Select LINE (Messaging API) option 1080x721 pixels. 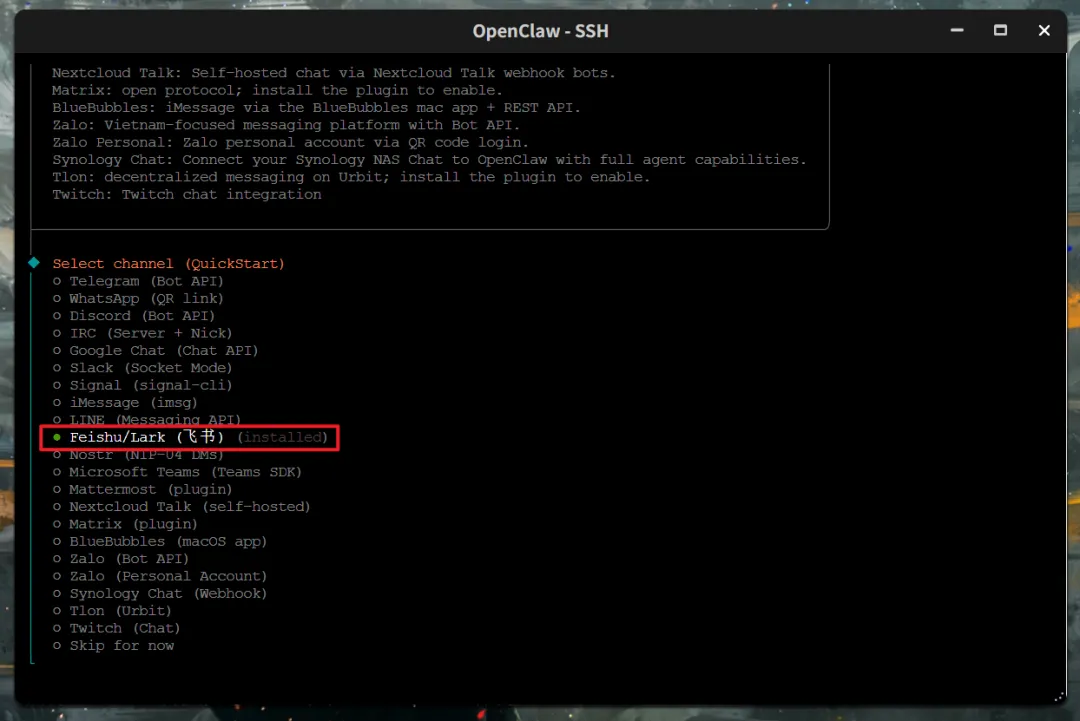[147, 419]
